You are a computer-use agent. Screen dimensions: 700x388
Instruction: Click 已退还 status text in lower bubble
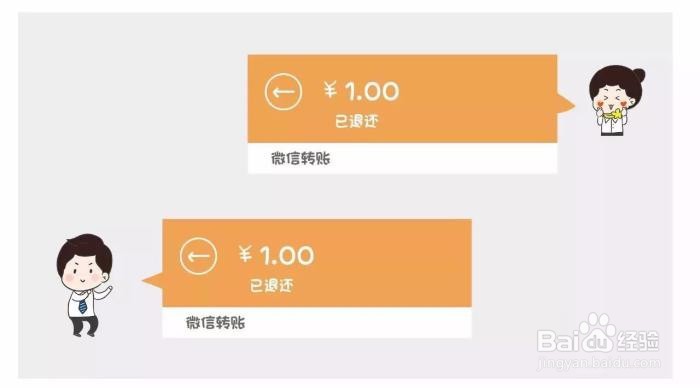[271, 285]
